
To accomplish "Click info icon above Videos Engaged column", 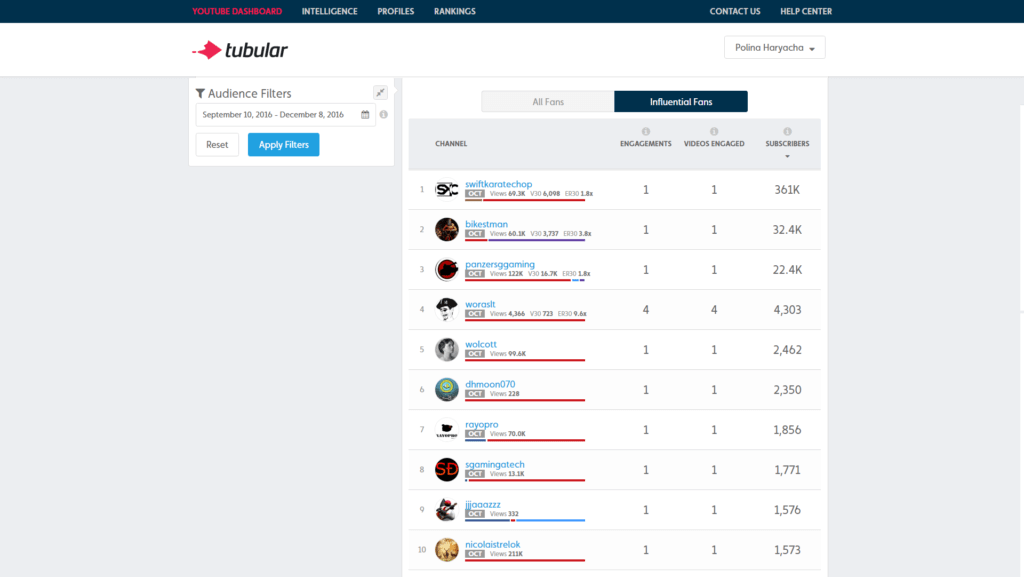I will (714, 131).
